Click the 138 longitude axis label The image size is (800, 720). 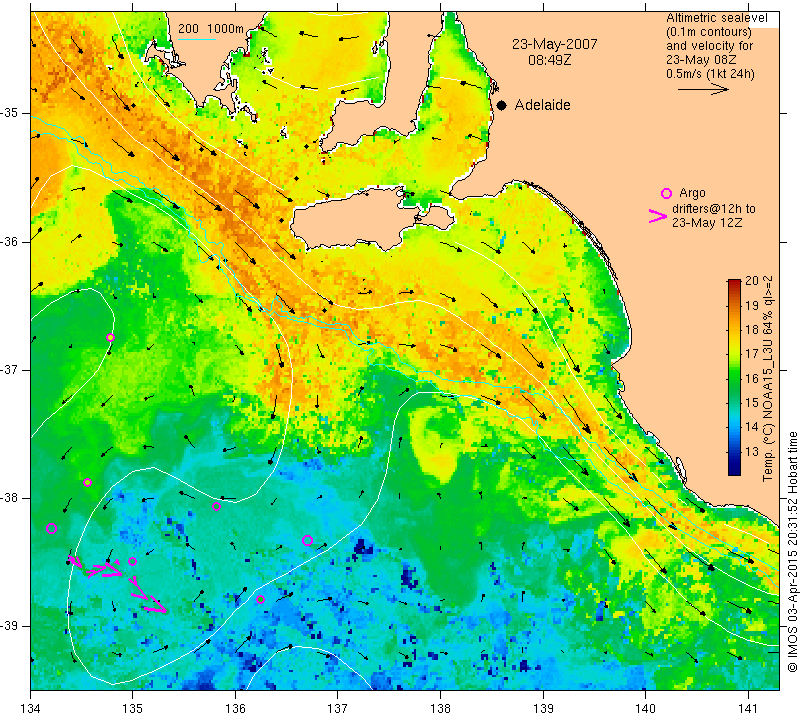click(x=440, y=709)
